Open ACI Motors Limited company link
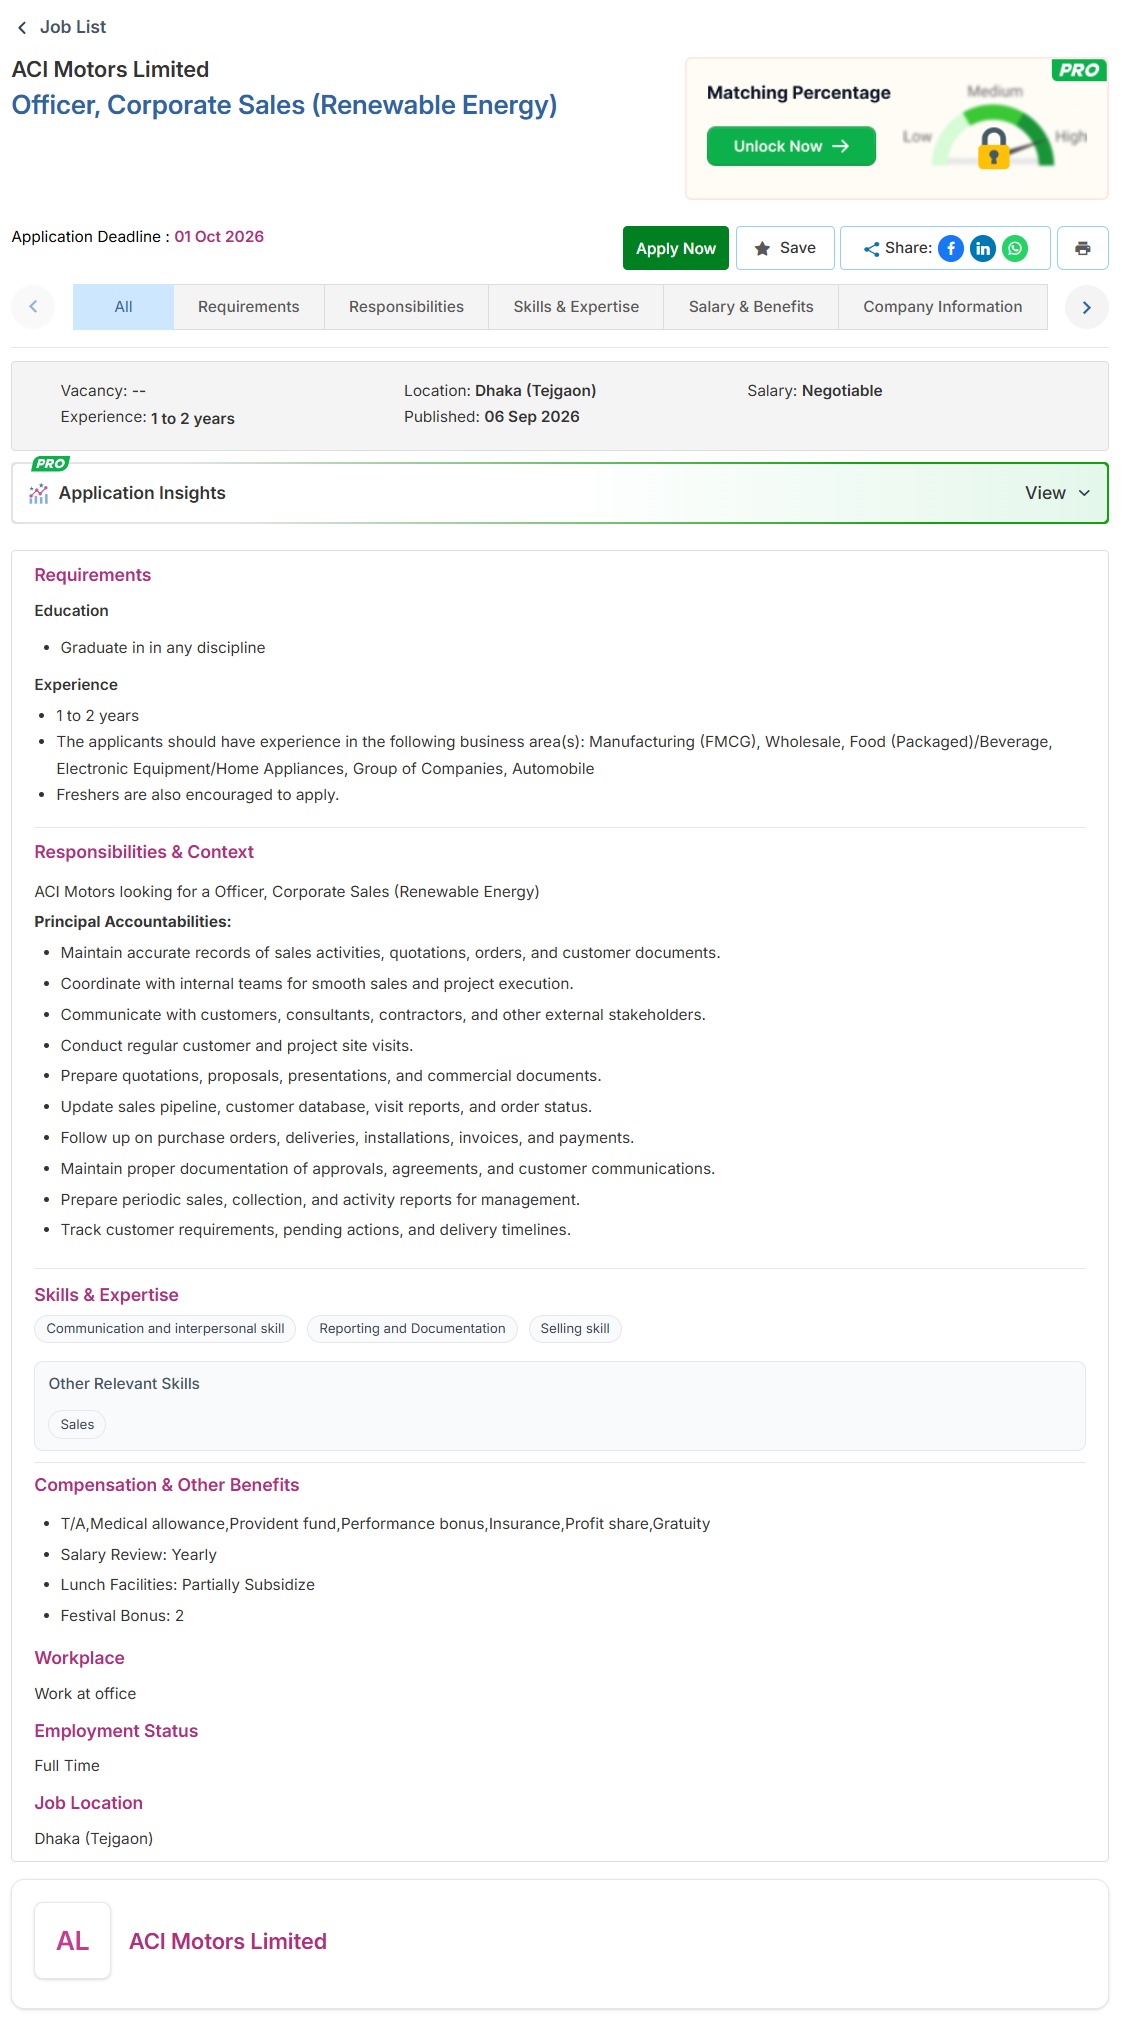This screenshot has width=1122, height=2021. pyautogui.click(x=228, y=1941)
